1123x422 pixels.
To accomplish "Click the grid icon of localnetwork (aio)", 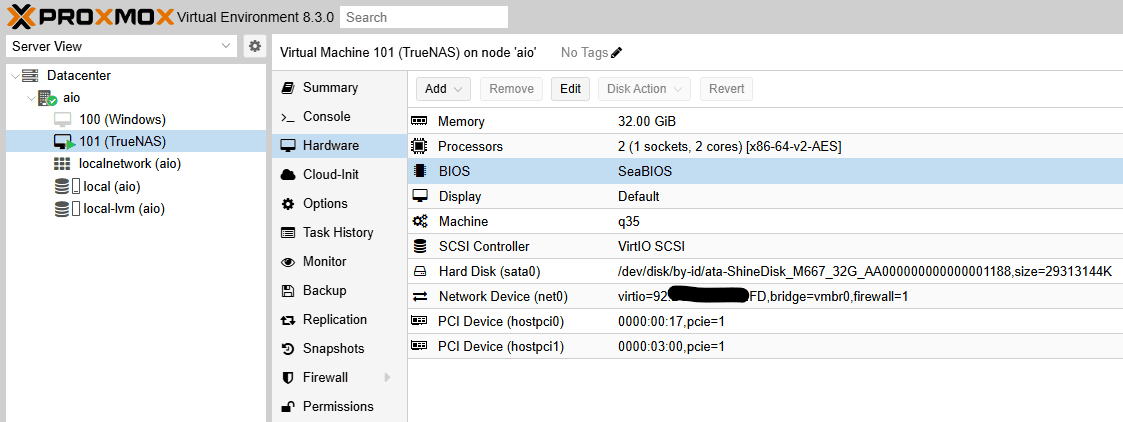I will 62,163.
